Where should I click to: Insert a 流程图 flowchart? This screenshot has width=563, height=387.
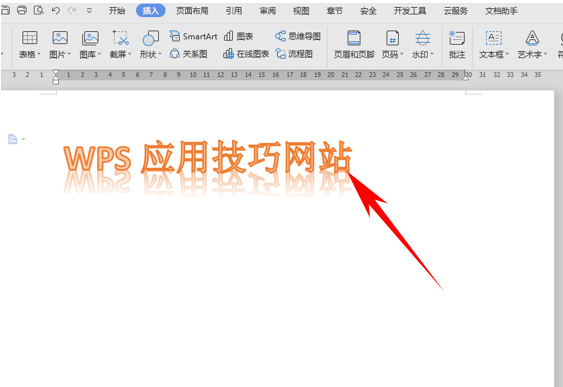tap(294, 54)
